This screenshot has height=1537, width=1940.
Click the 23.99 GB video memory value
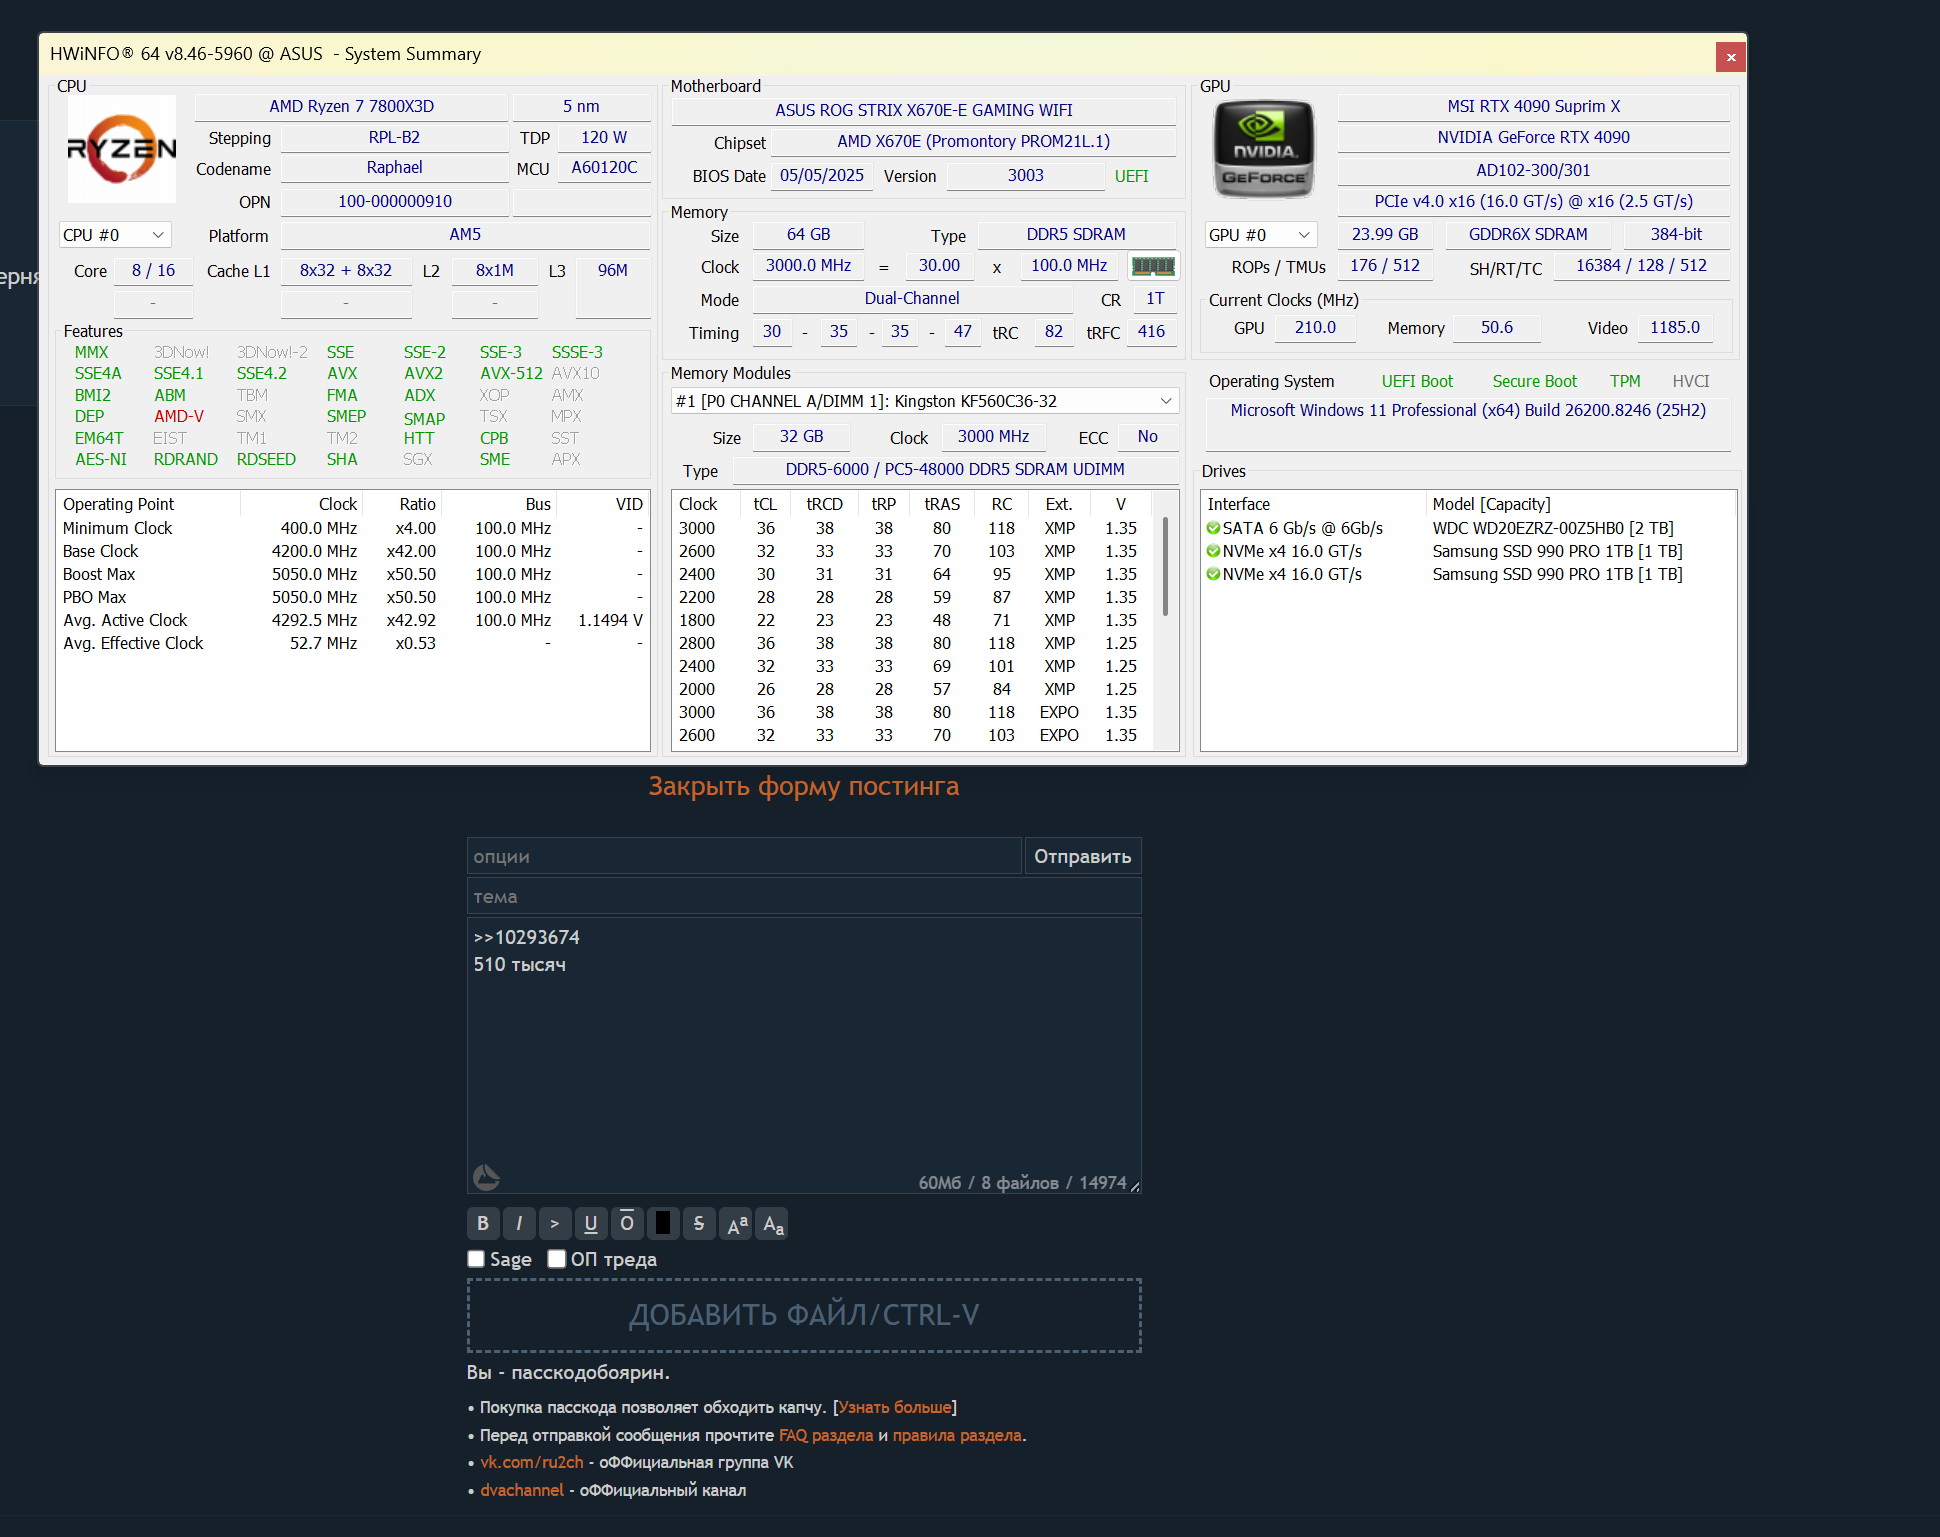[x=1385, y=234]
